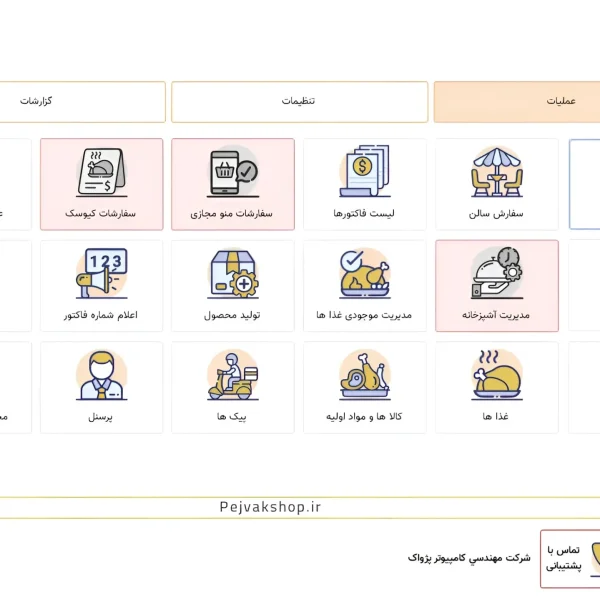Open سفارشات کیوسک kiosk orders tile
The height and width of the screenshot is (600, 600).
101,184
